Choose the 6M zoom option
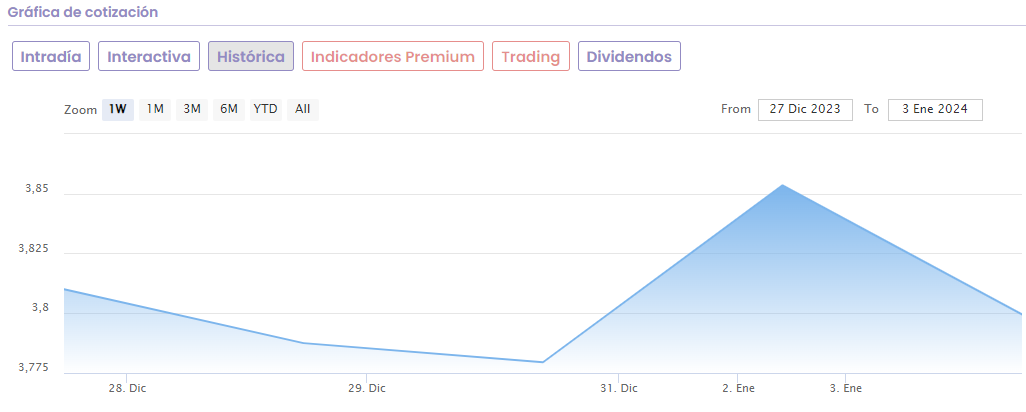This screenshot has height=412, width=1026. 228,109
